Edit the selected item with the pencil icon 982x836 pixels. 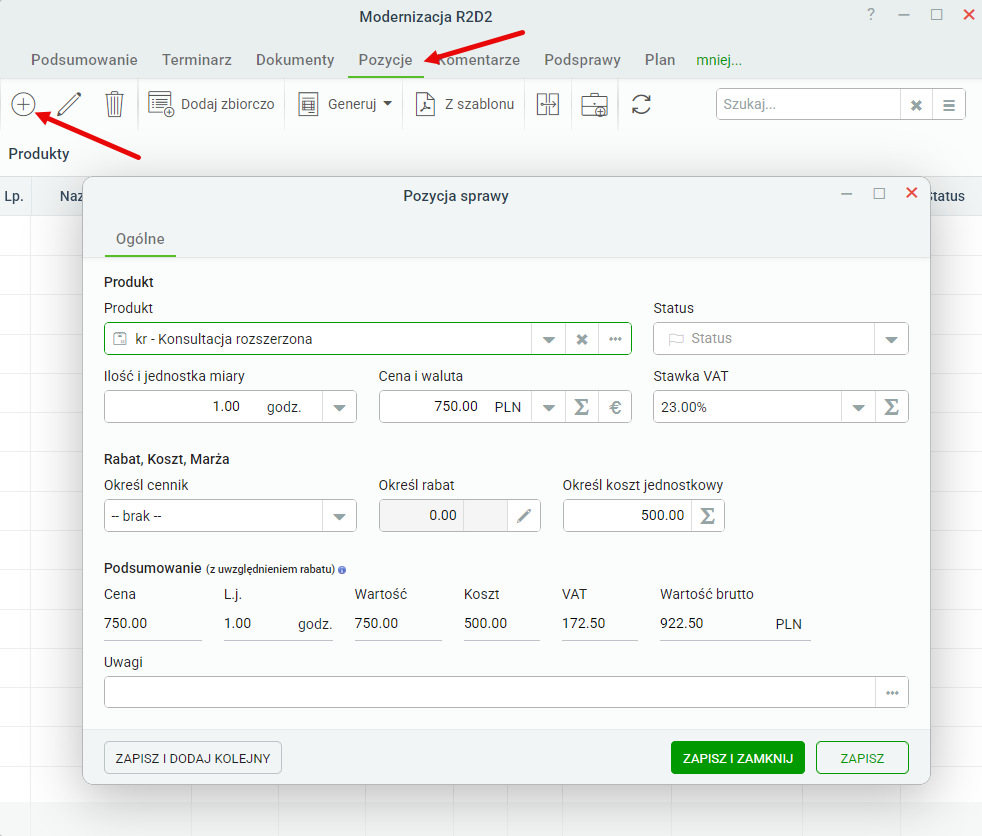69,104
